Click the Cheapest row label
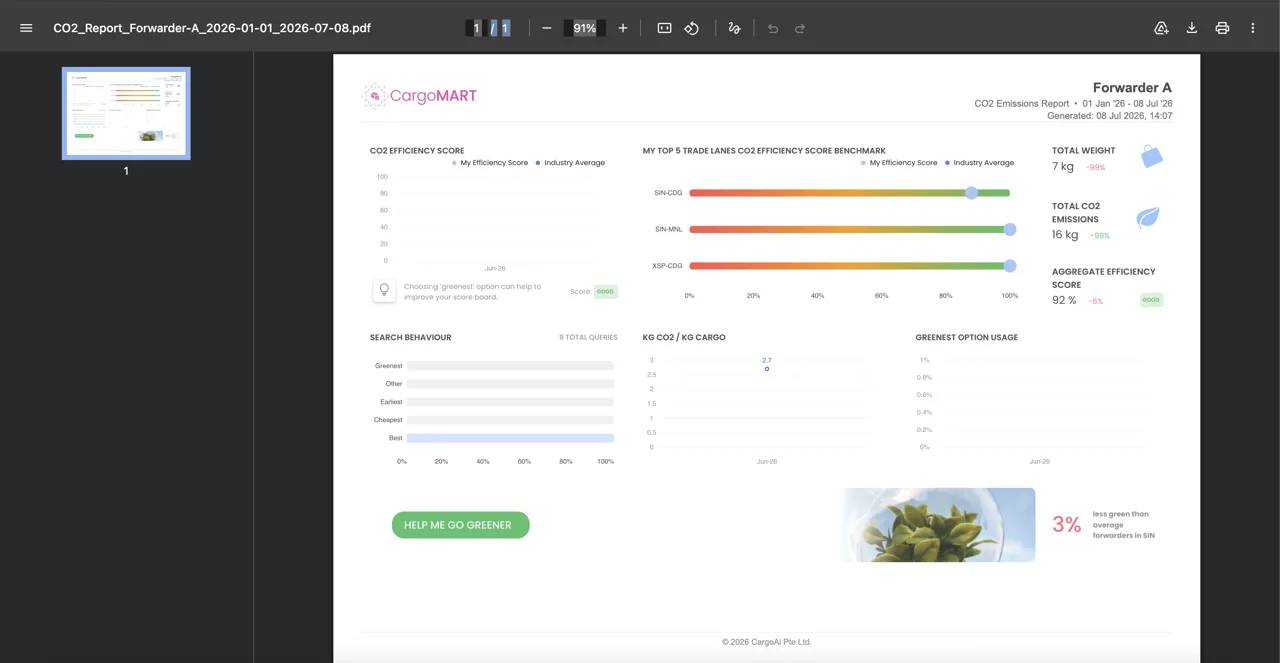This screenshot has width=1280, height=663. pos(388,420)
